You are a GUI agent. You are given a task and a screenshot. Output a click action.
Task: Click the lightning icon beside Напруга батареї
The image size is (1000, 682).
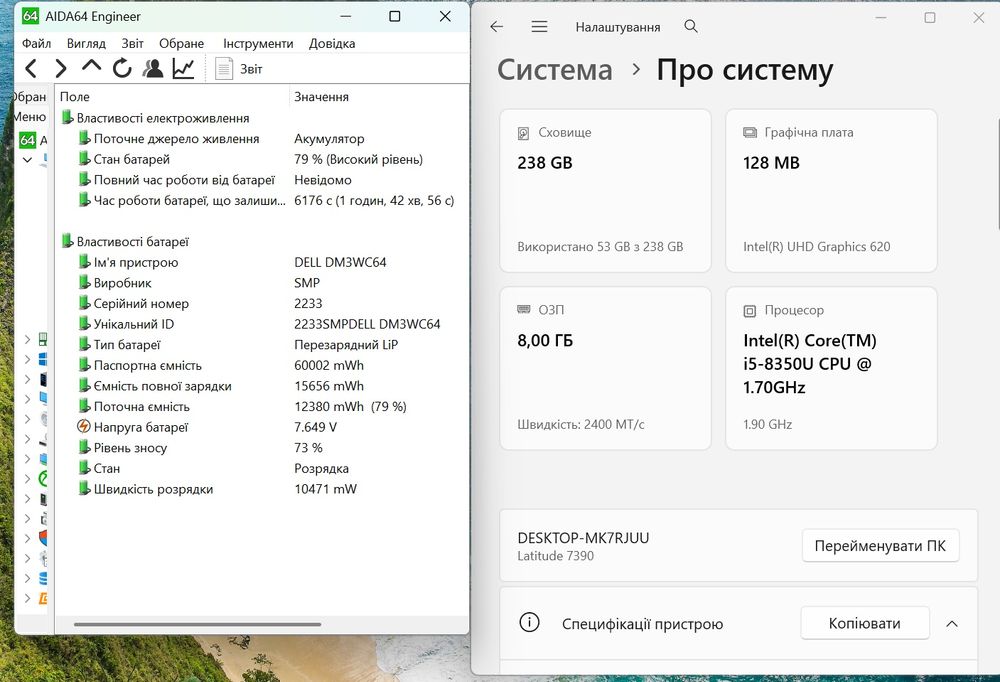[x=84, y=426]
